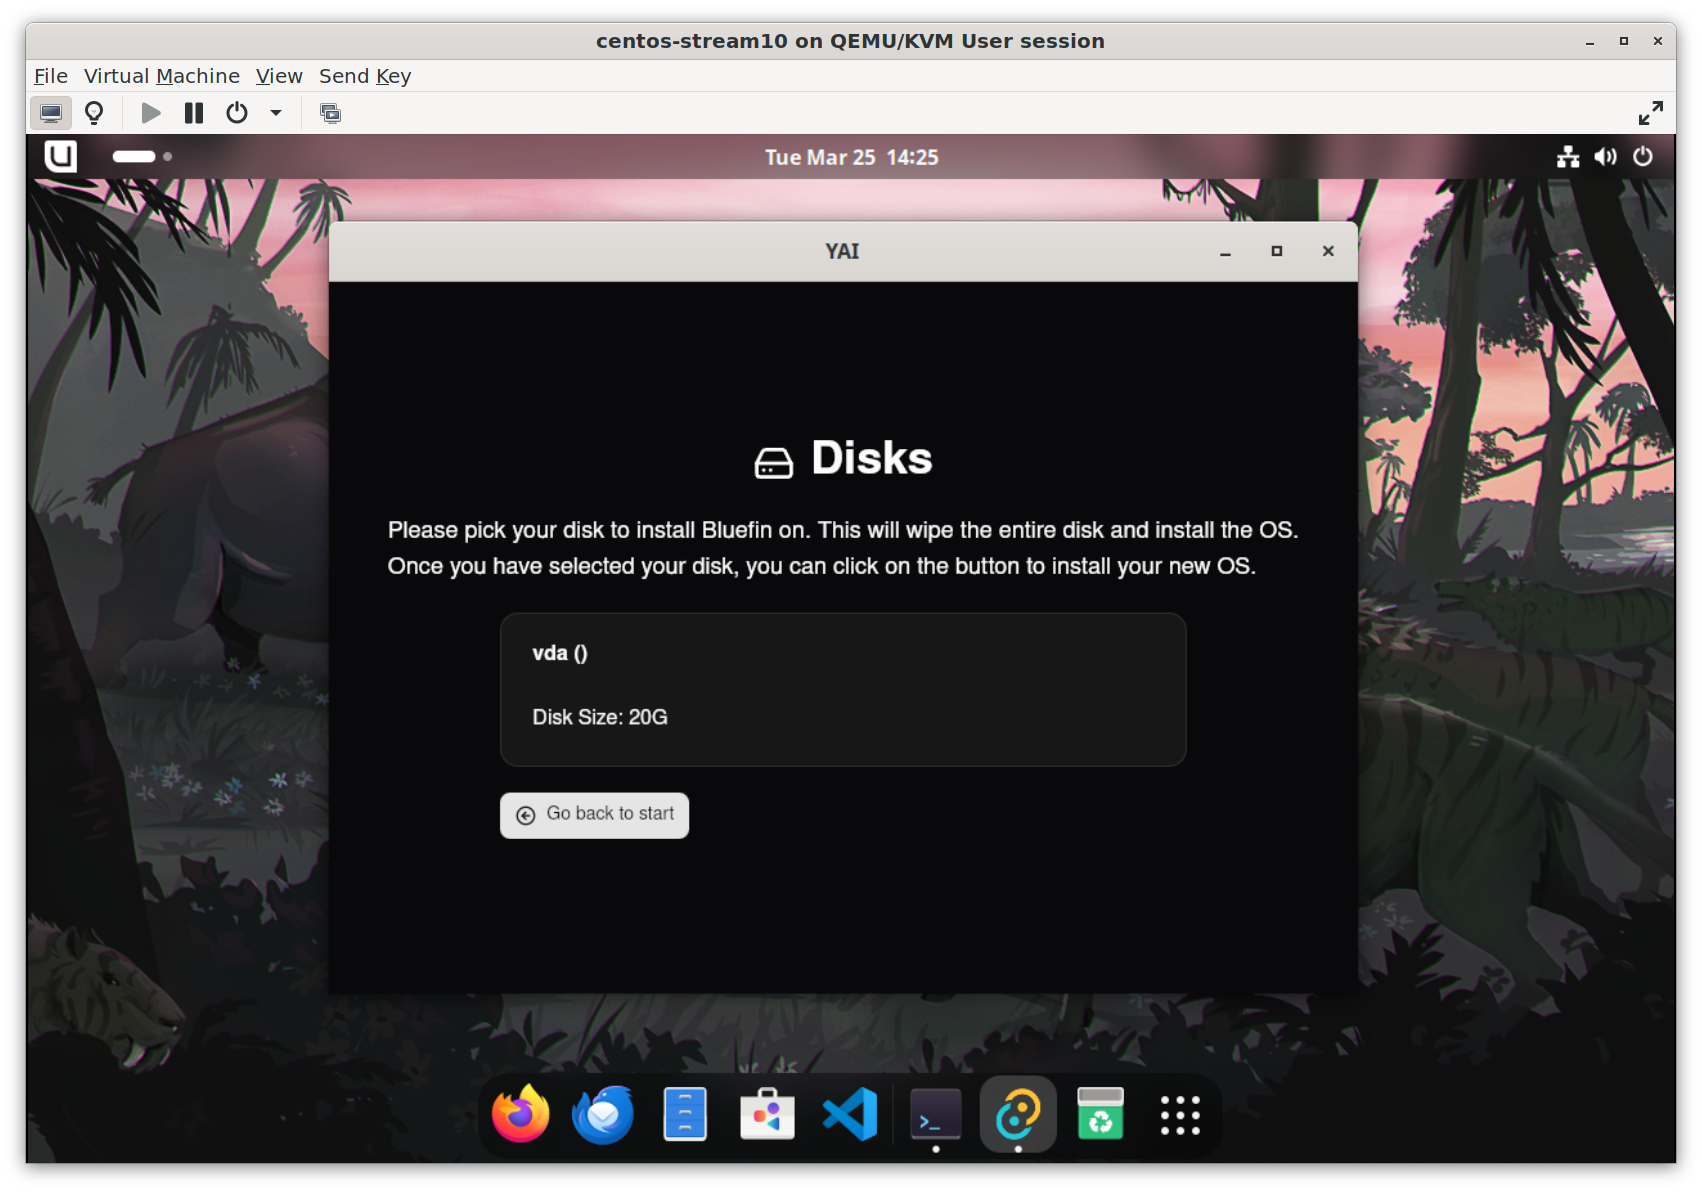Click the Bluefin logo in top bar

pyautogui.click(x=61, y=156)
